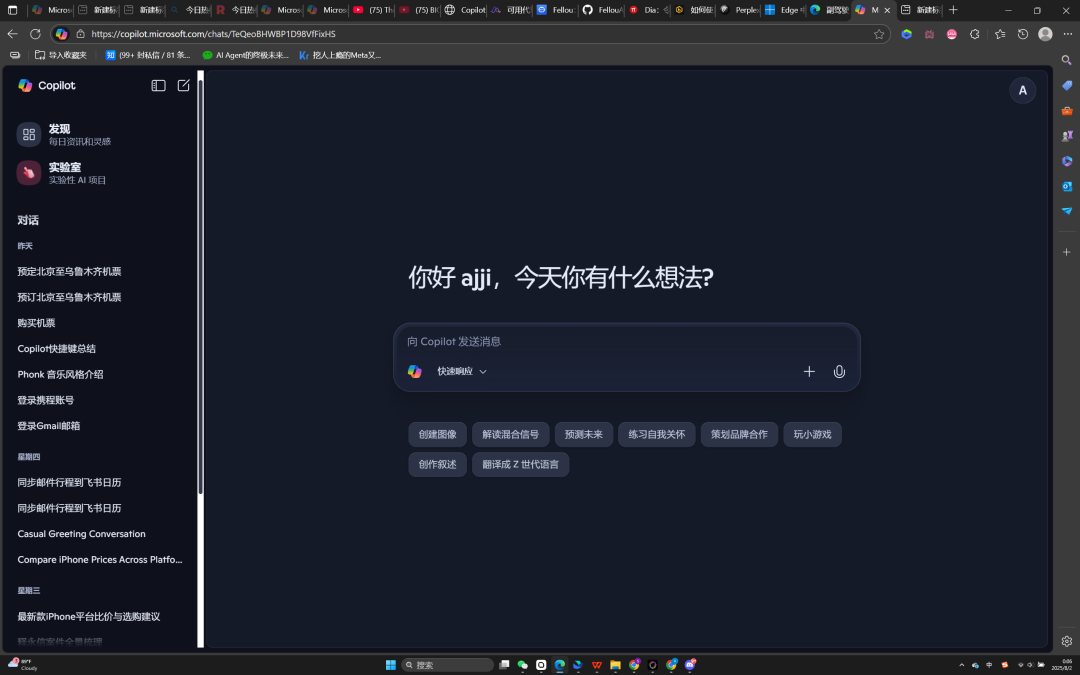Activate voice input with the microphone icon
Viewport: 1080px width, 675px height.
click(838, 371)
